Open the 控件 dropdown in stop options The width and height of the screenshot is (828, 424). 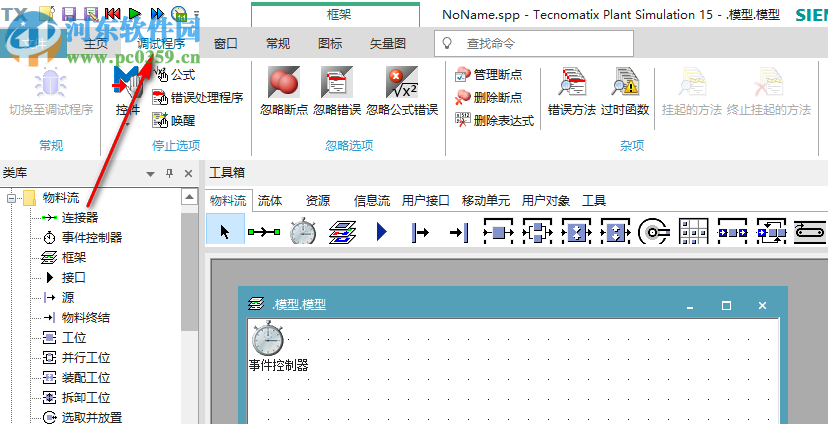(128, 125)
